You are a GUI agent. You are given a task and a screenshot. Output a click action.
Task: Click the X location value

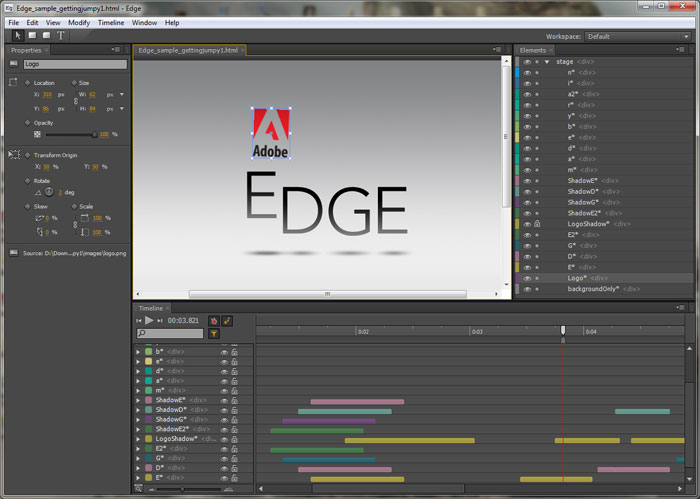click(47, 95)
